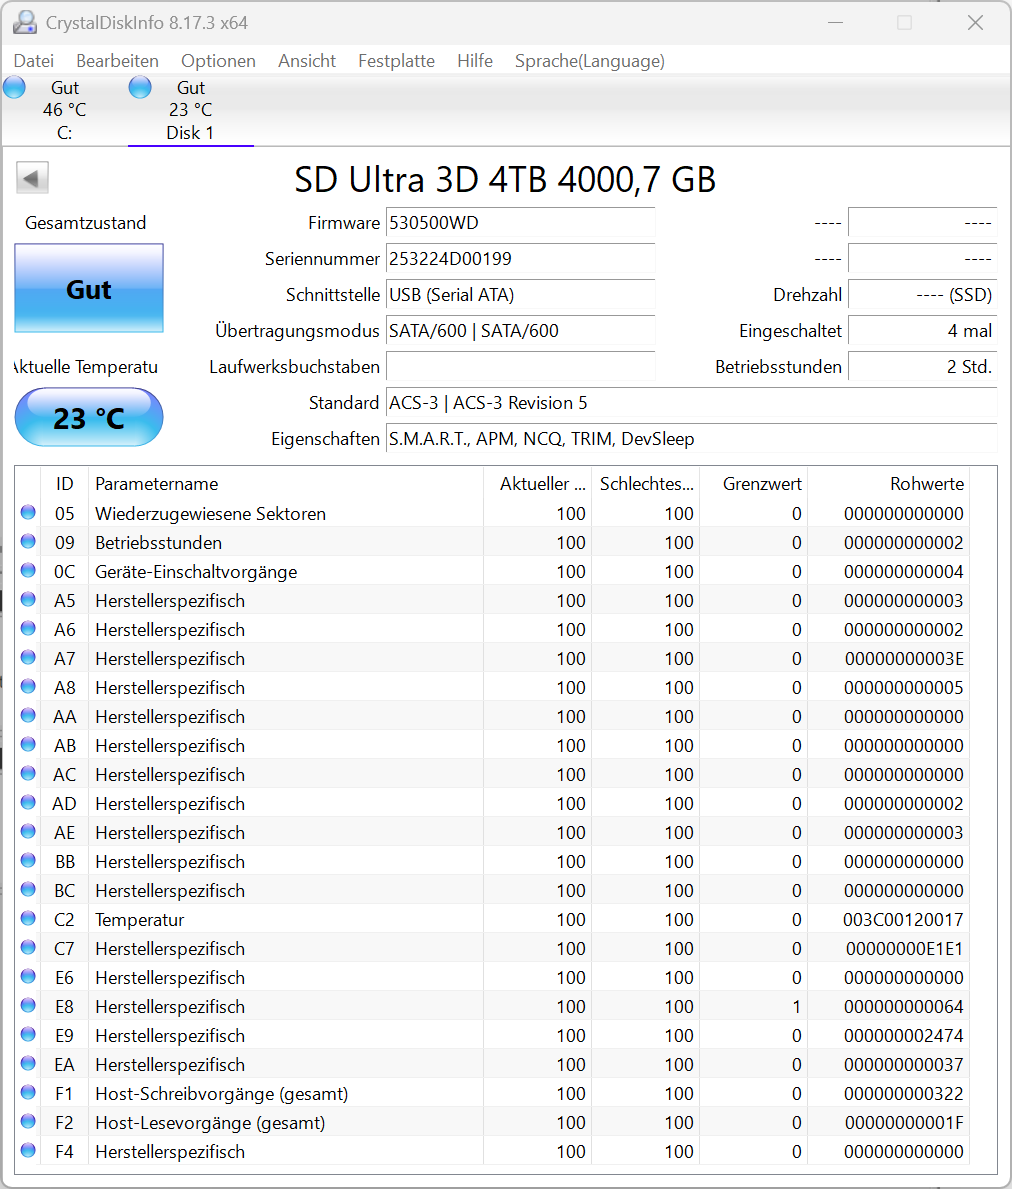Select the F4 Herstellerspezifisch row
The height and width of the screenshot is (1189, 1012).
point(493,1151)
